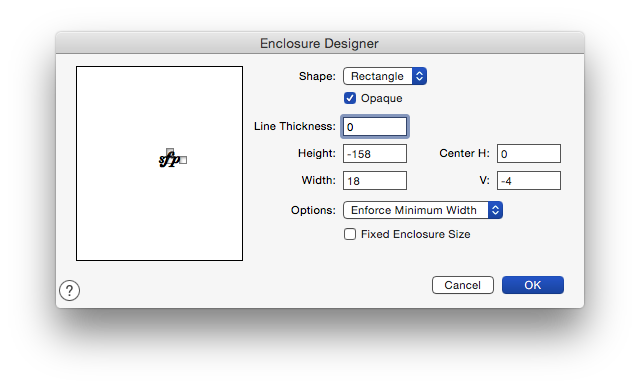Click the Width field showing 18
640x388 pixels.
(375, 180)
